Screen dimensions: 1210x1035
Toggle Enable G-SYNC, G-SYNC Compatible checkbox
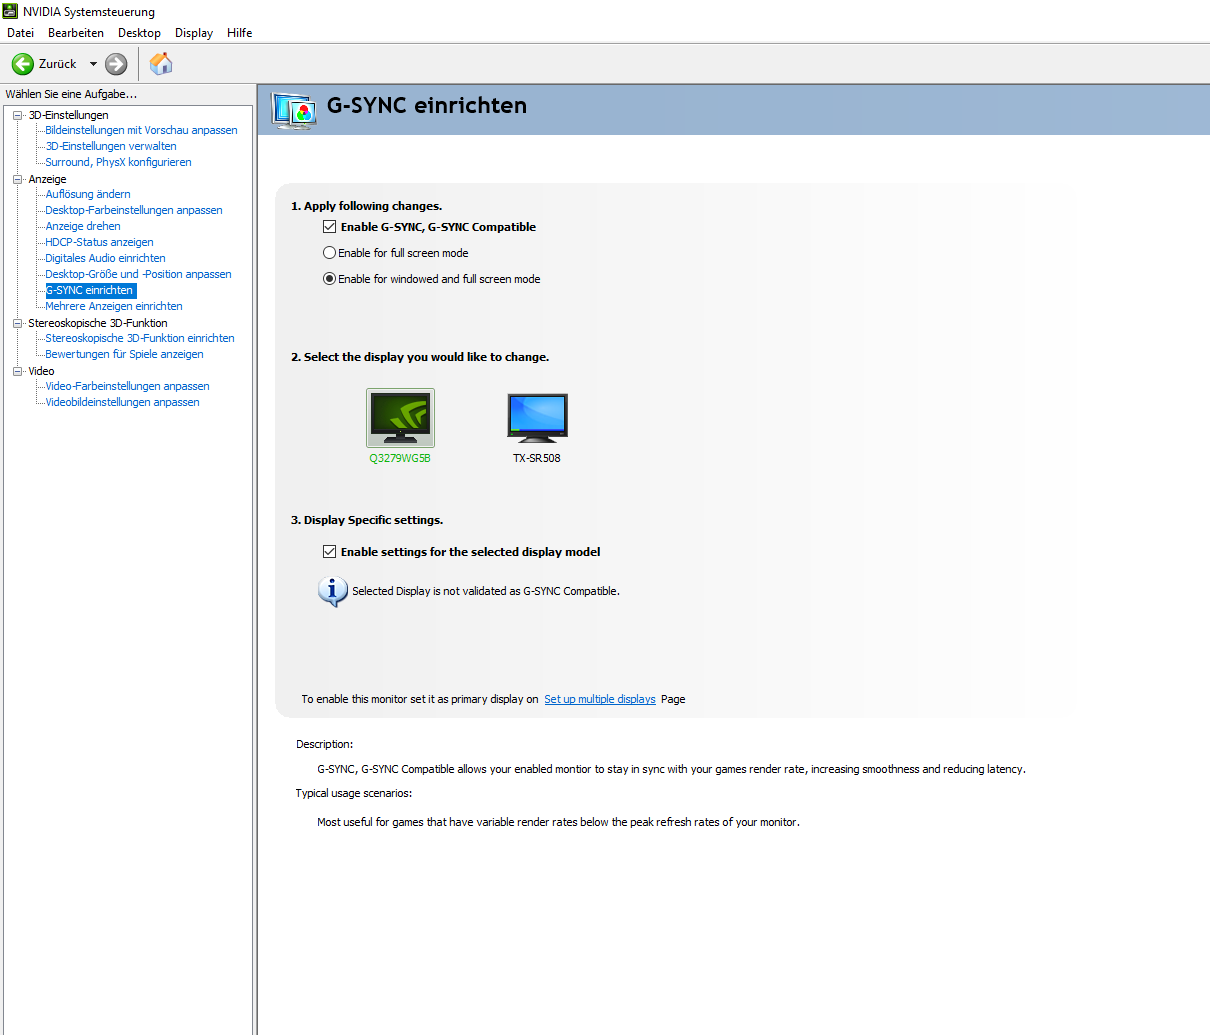(329, 227)
